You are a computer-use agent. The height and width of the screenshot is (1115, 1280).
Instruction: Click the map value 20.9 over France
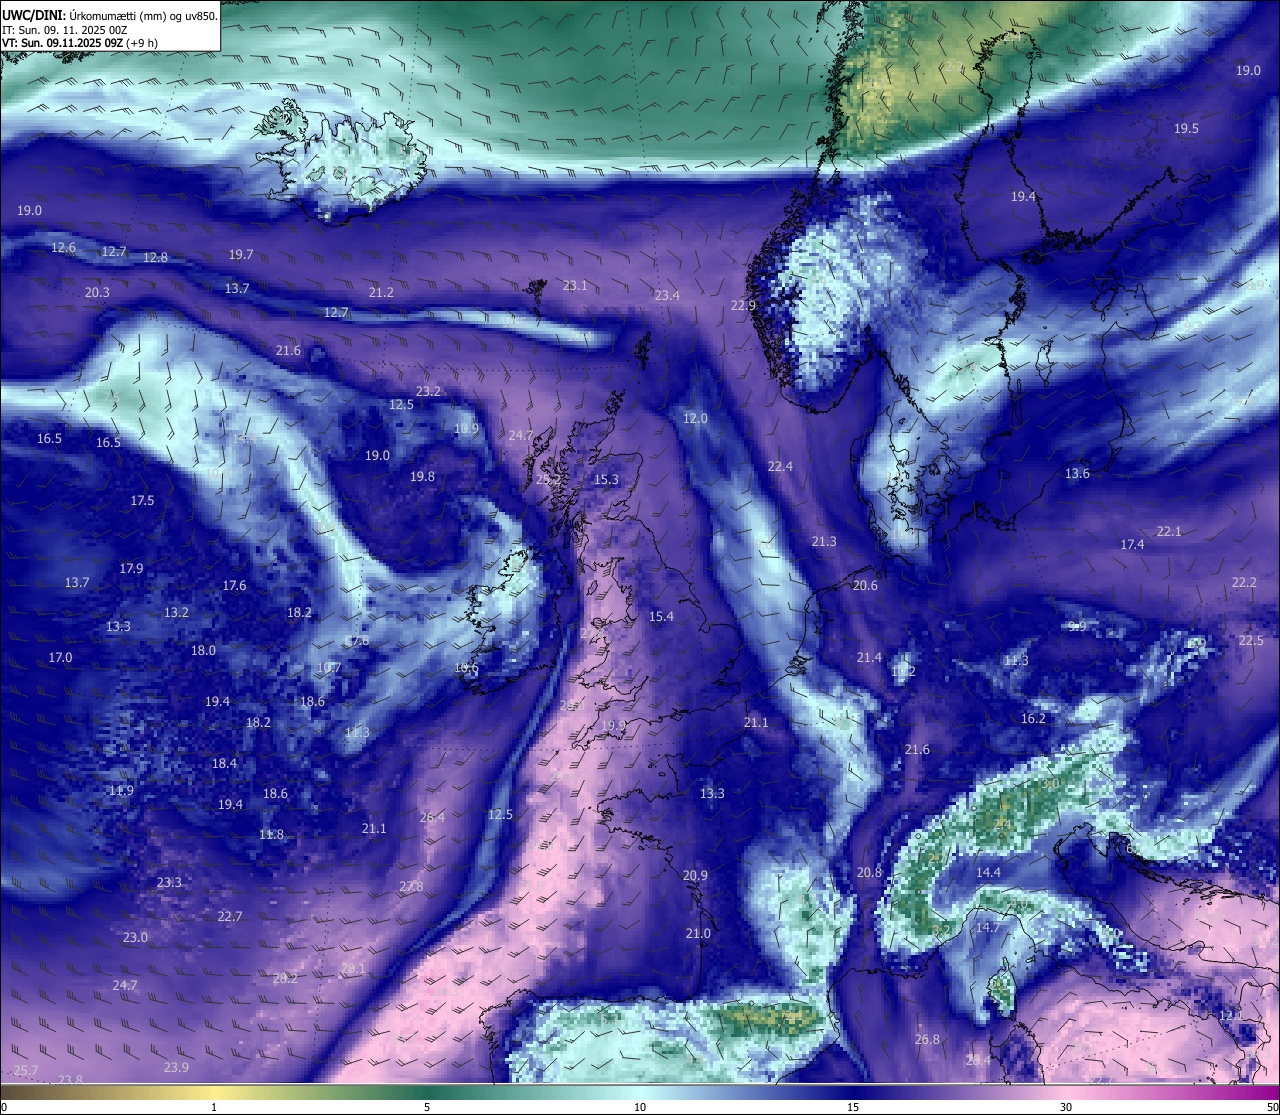pos(695,876)
